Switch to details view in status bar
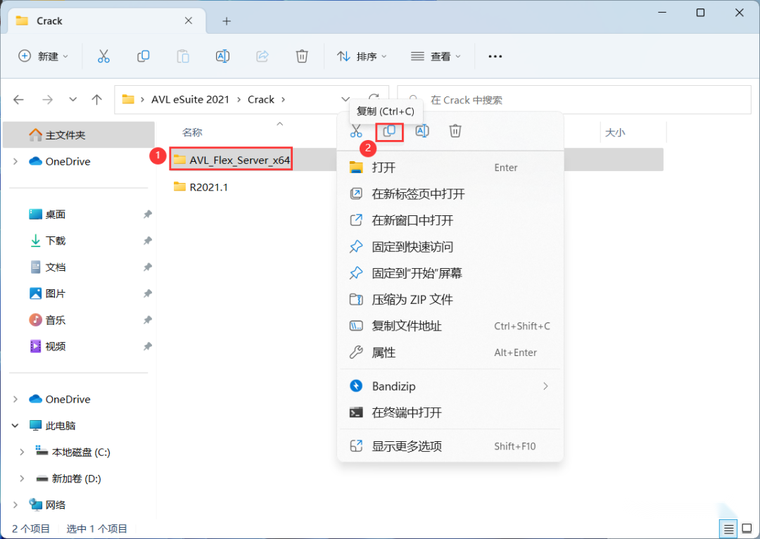Screen dimensions: 760x539 (728, 528)
